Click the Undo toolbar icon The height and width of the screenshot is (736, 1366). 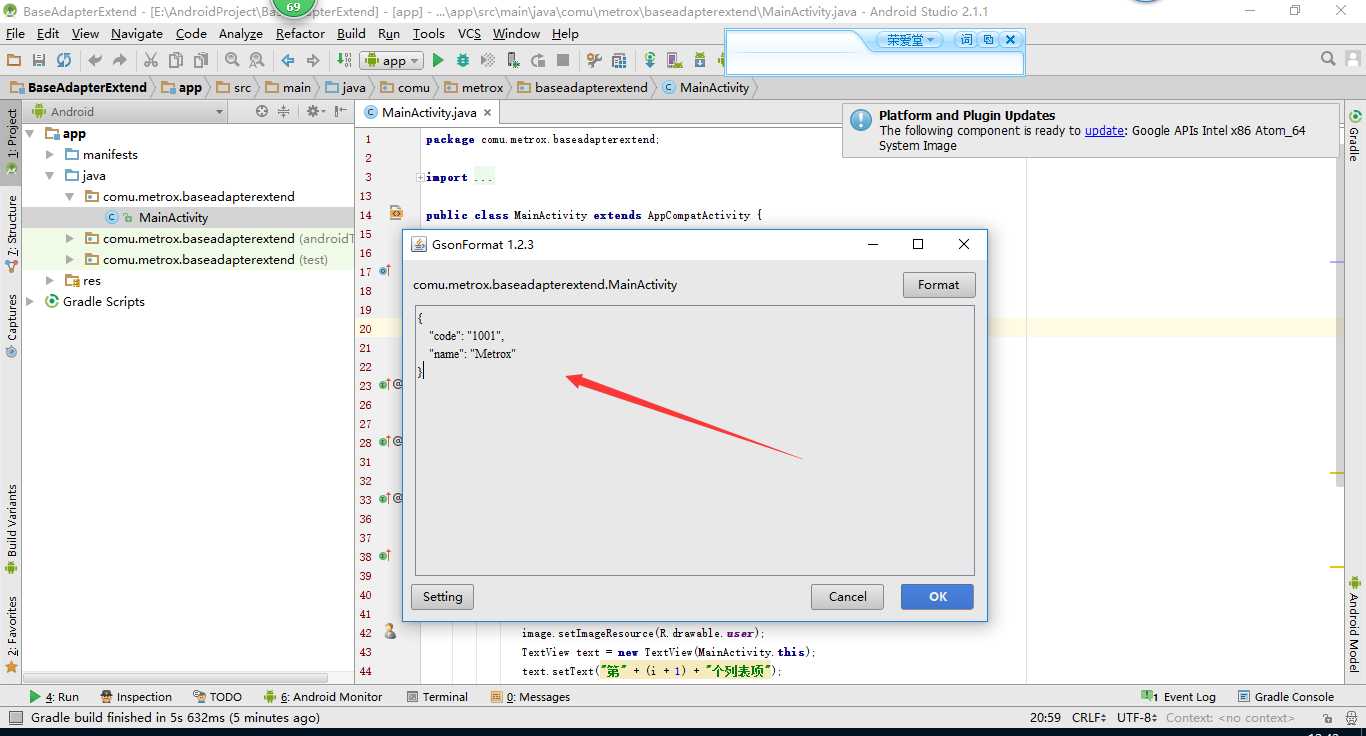click(95, 60)
